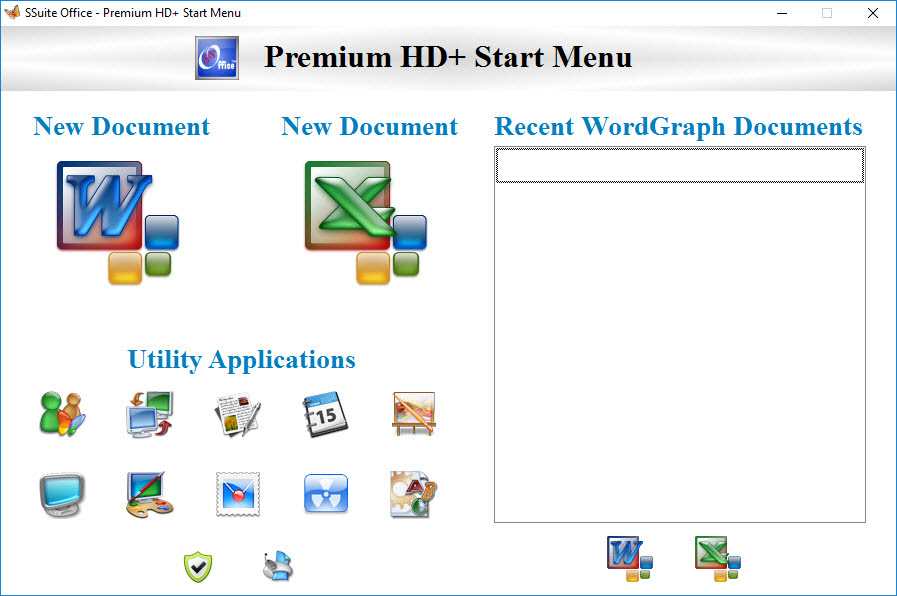The height and width of the screenshot is (596, 897).
Task: Switch recent list to spreadsheet small icon
Action: pyautogui.click(x=718, y=559)
